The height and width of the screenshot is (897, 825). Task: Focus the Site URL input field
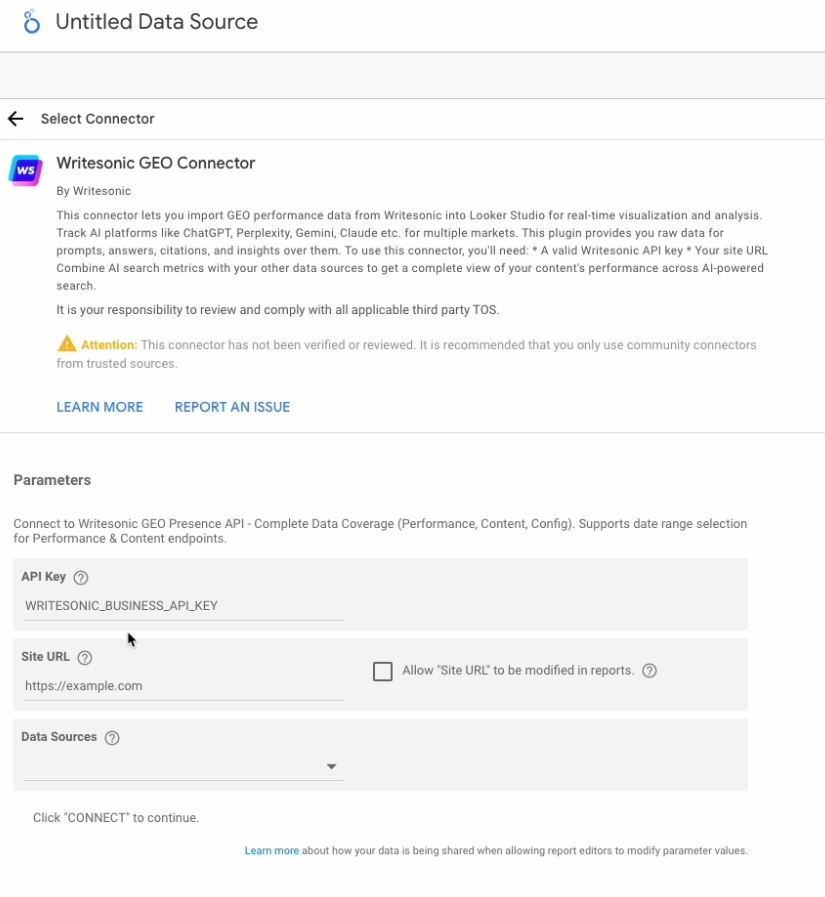tap(183, 686)
